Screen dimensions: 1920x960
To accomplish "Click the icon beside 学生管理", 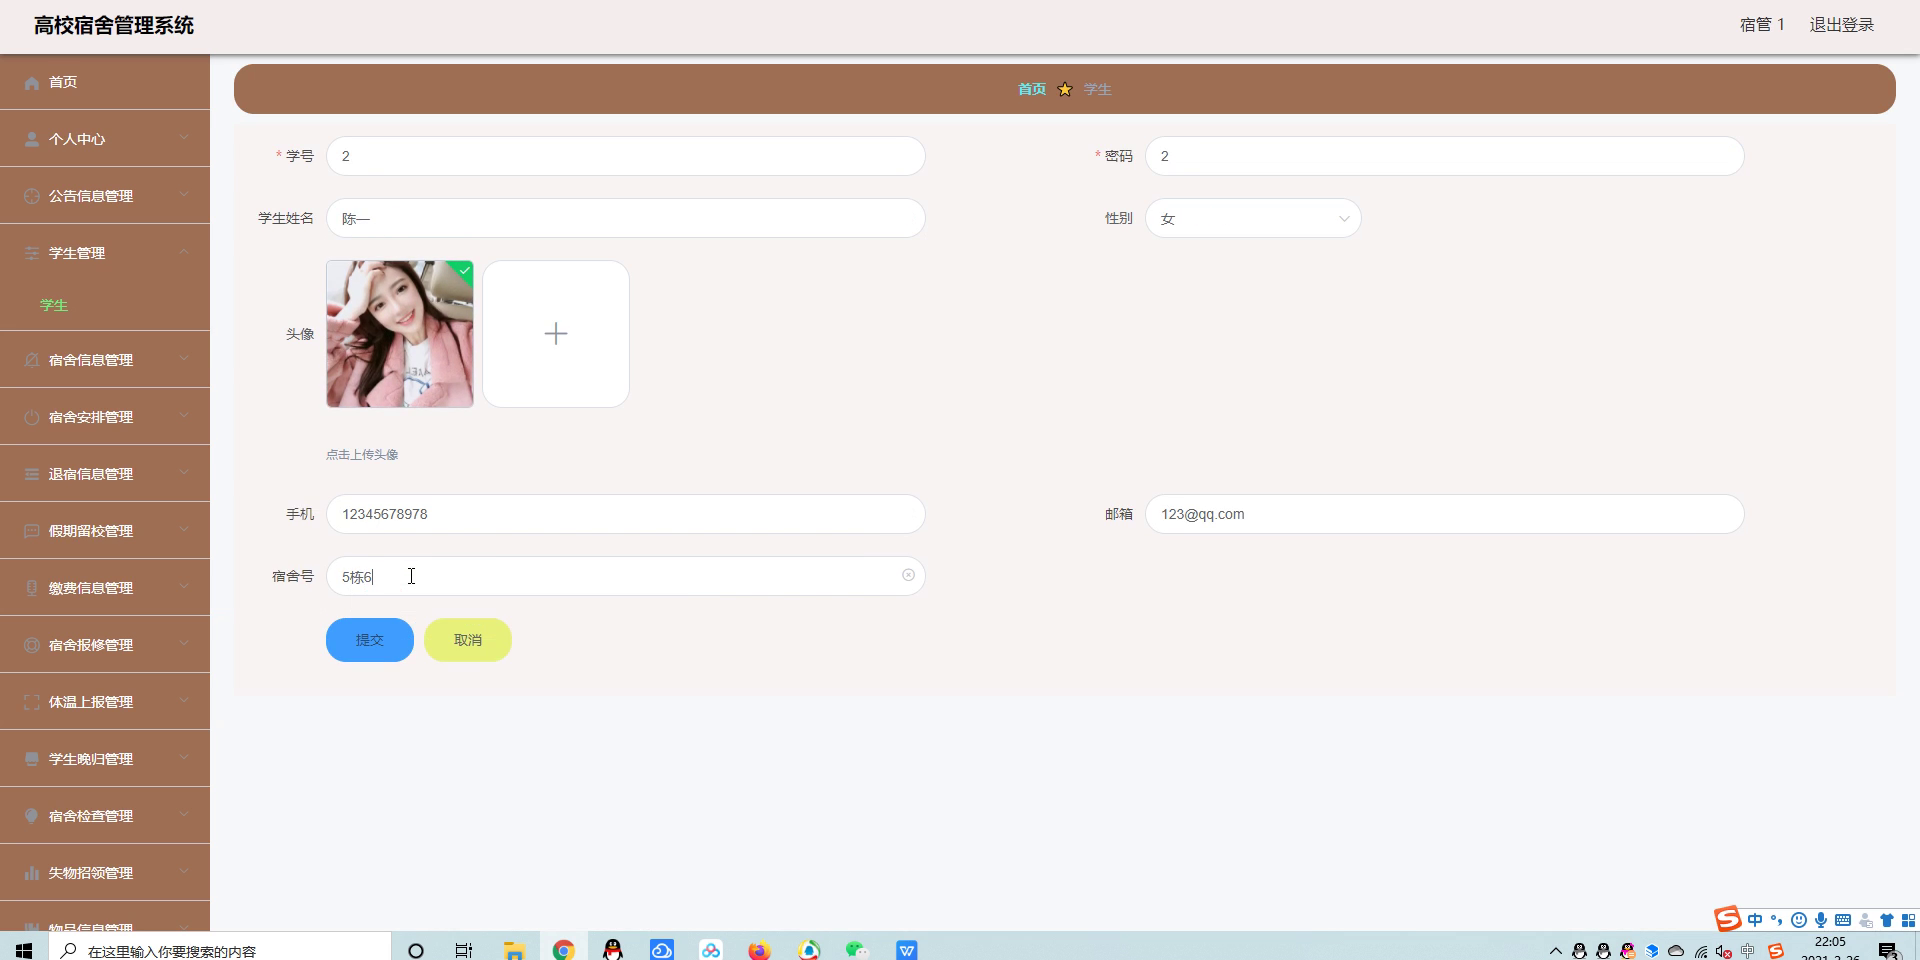I will [x=32, y=254].
